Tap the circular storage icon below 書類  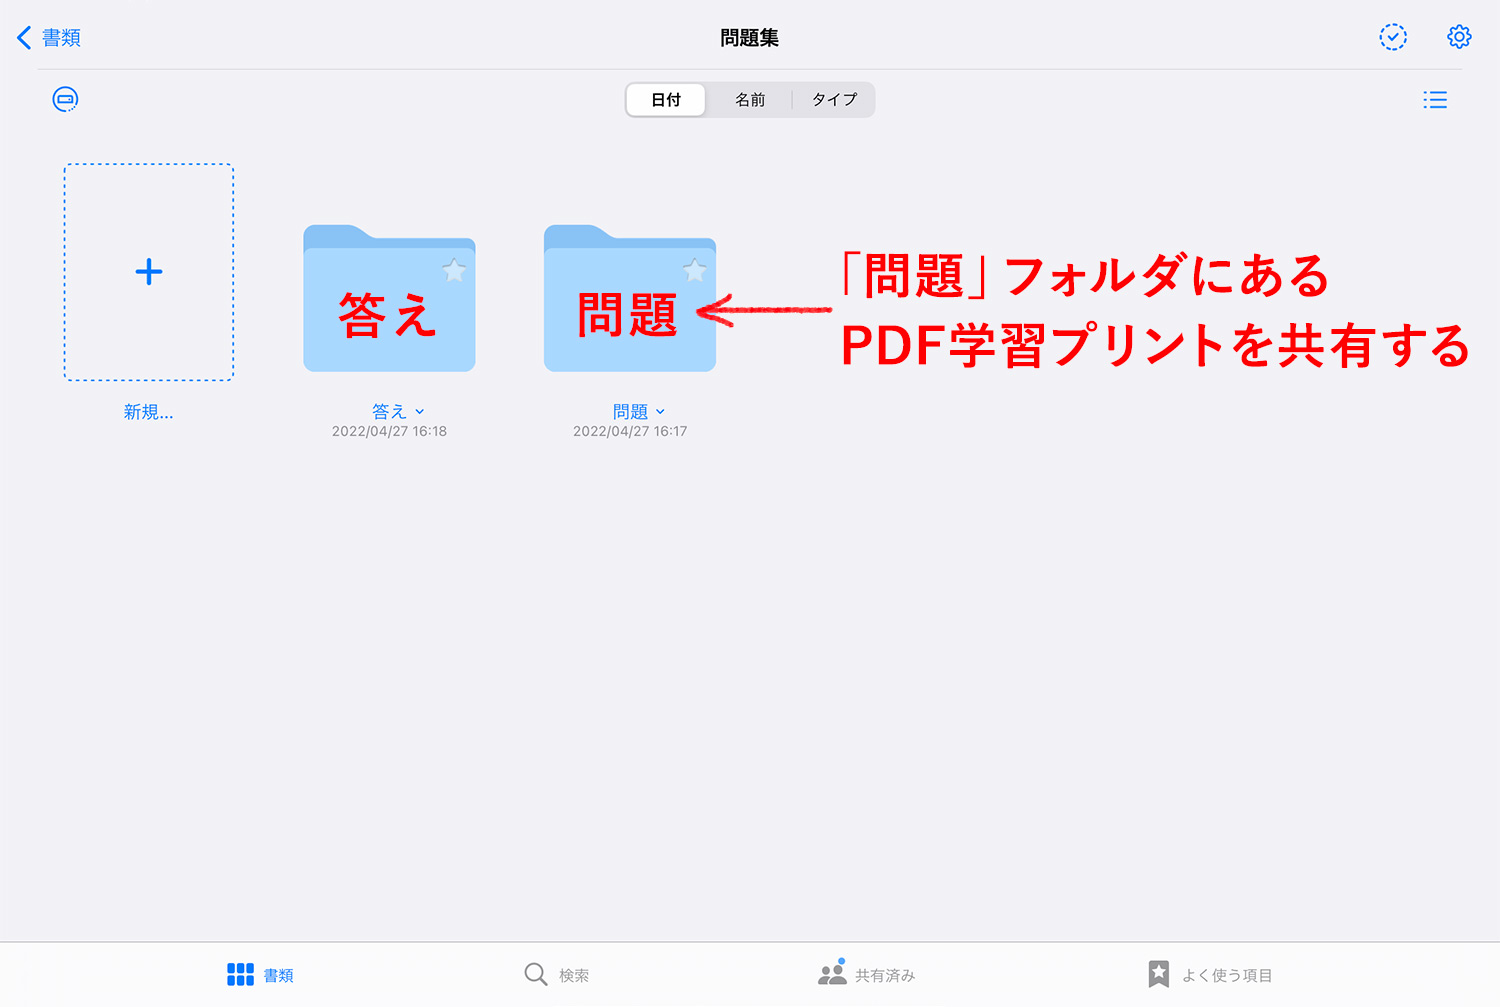point(65,99)
